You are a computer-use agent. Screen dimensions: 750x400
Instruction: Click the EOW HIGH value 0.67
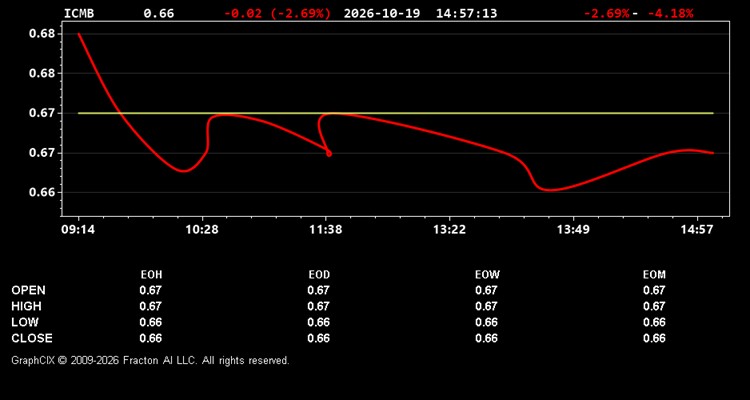pyautogui.click(x=486, y=306)
